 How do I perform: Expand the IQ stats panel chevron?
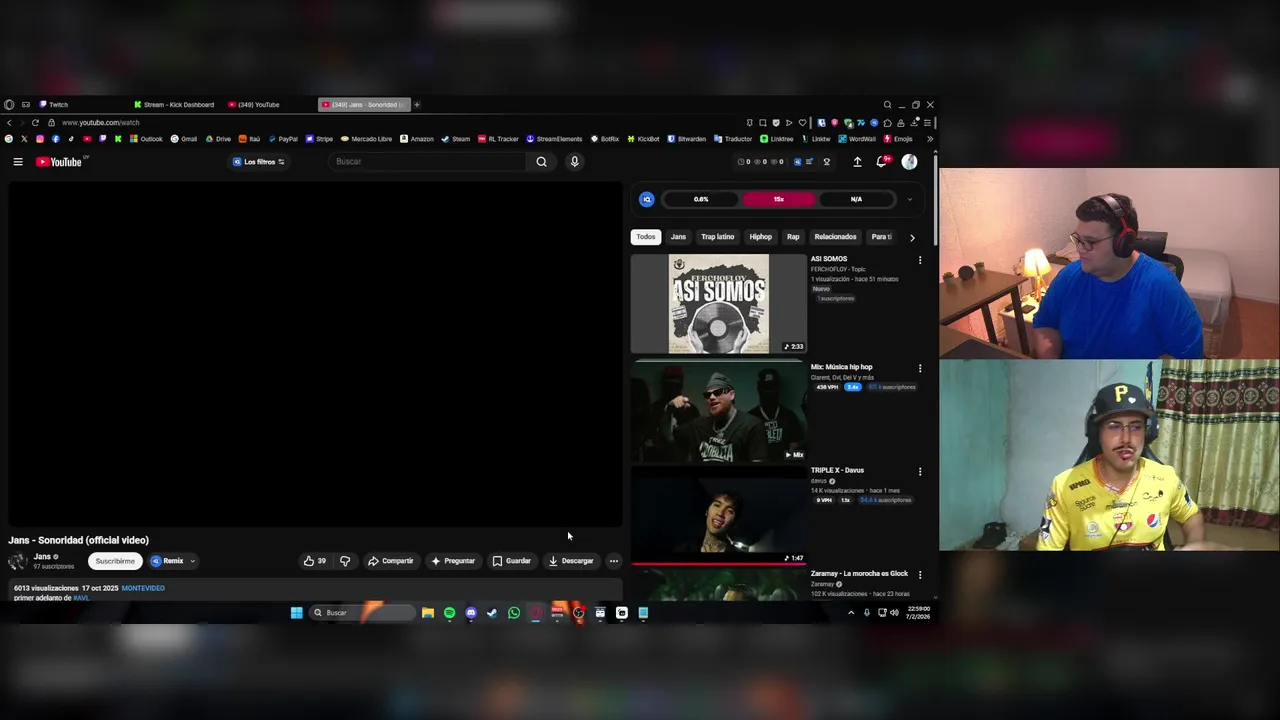pyautogui.click(x=909, y=199)
